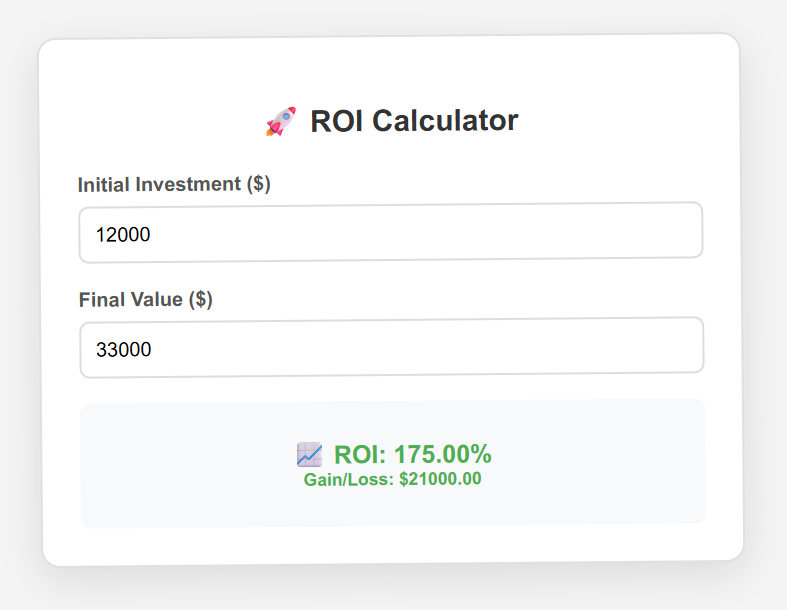Click the page background outside the card
Screen dimensions: 787x610
765,300
